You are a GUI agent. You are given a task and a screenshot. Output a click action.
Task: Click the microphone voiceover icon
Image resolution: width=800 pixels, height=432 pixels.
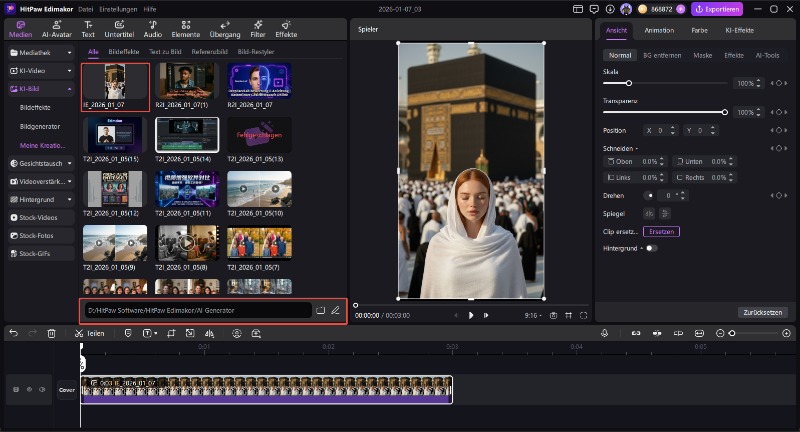coord(604,333)
